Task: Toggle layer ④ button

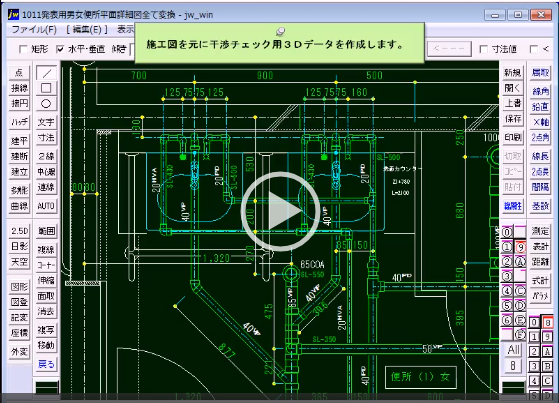Action: tap(507, 291)
